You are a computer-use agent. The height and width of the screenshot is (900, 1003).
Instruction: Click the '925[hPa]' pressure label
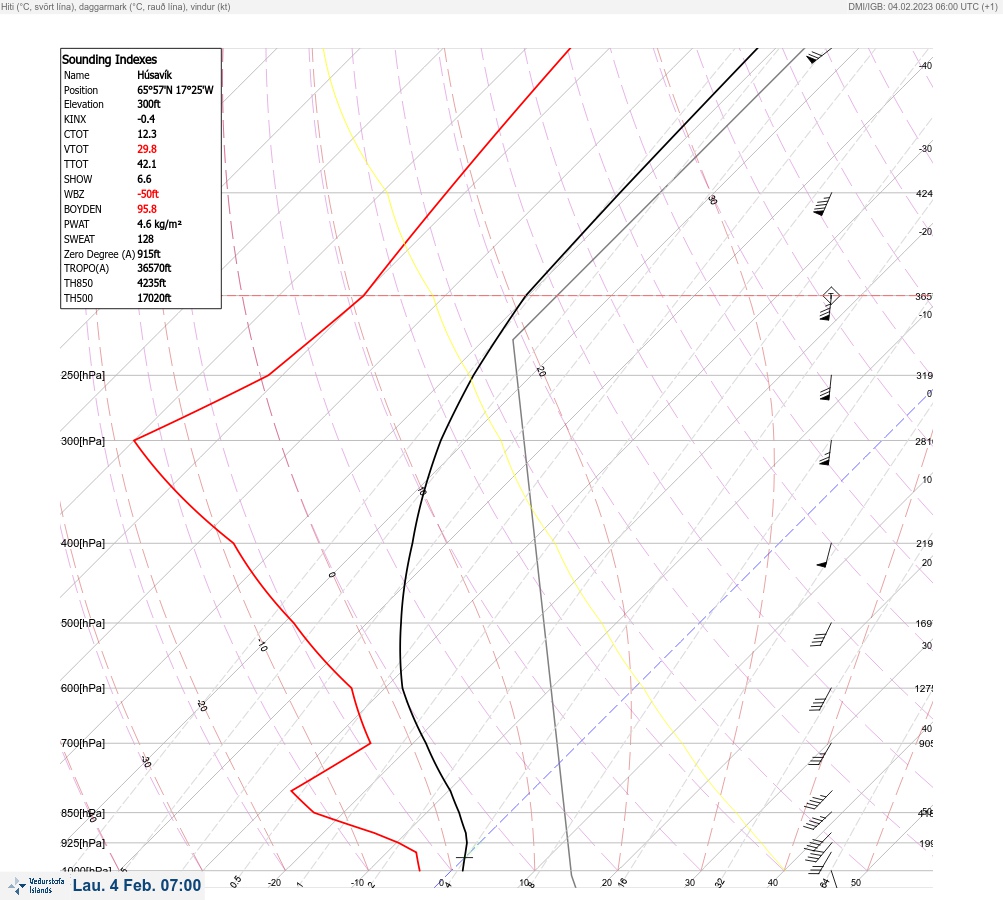[83, 843]
